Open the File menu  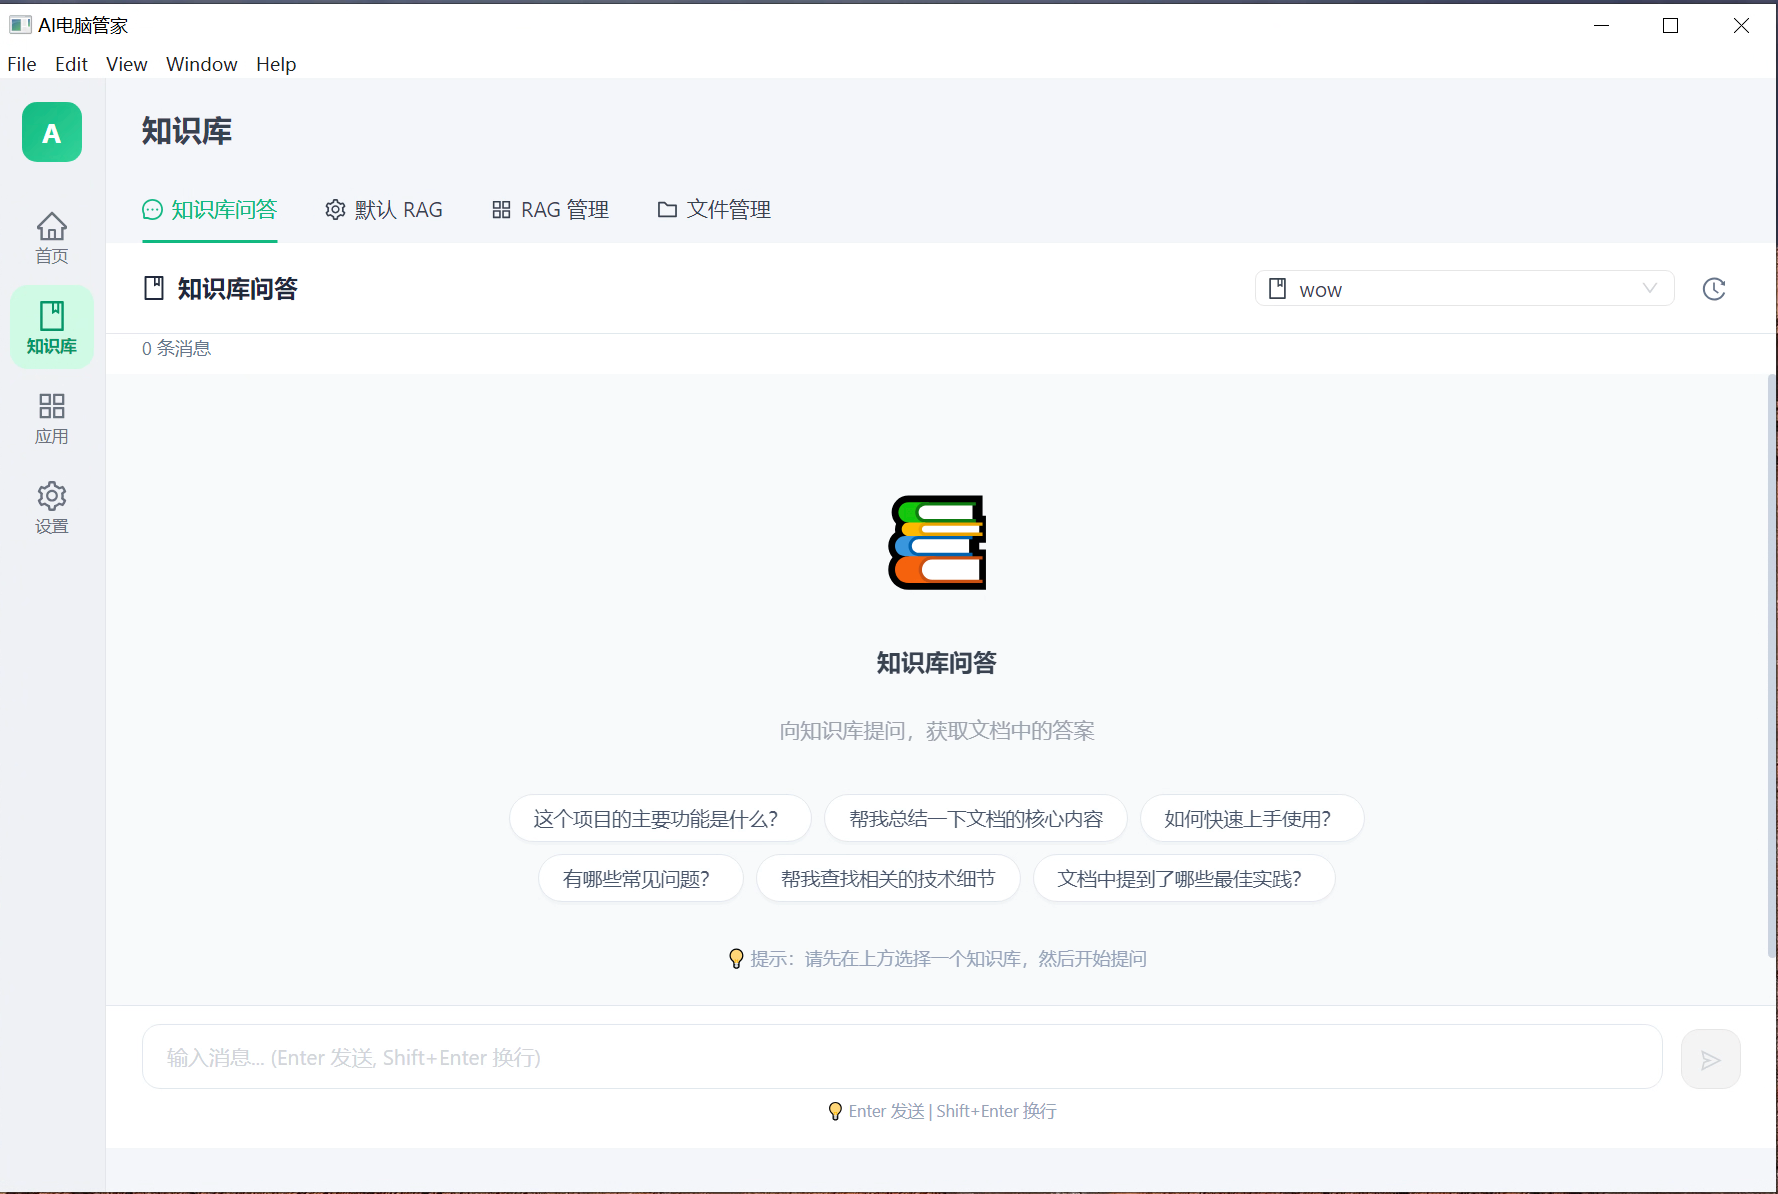click(x=21, y=63)
